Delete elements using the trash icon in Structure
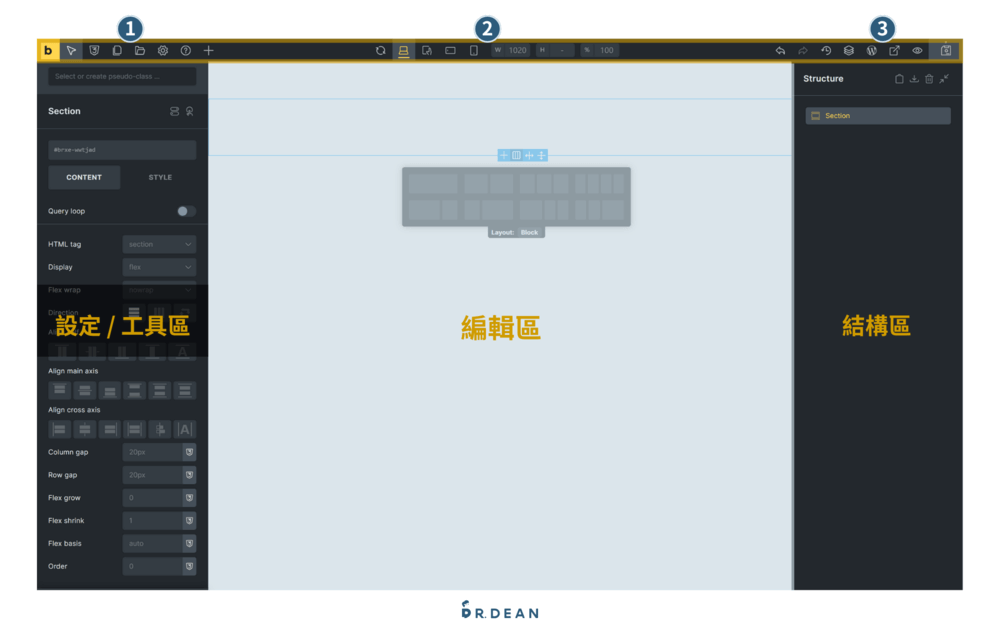This screenshot has width=1000, height=629. click(x=929, y=78)
